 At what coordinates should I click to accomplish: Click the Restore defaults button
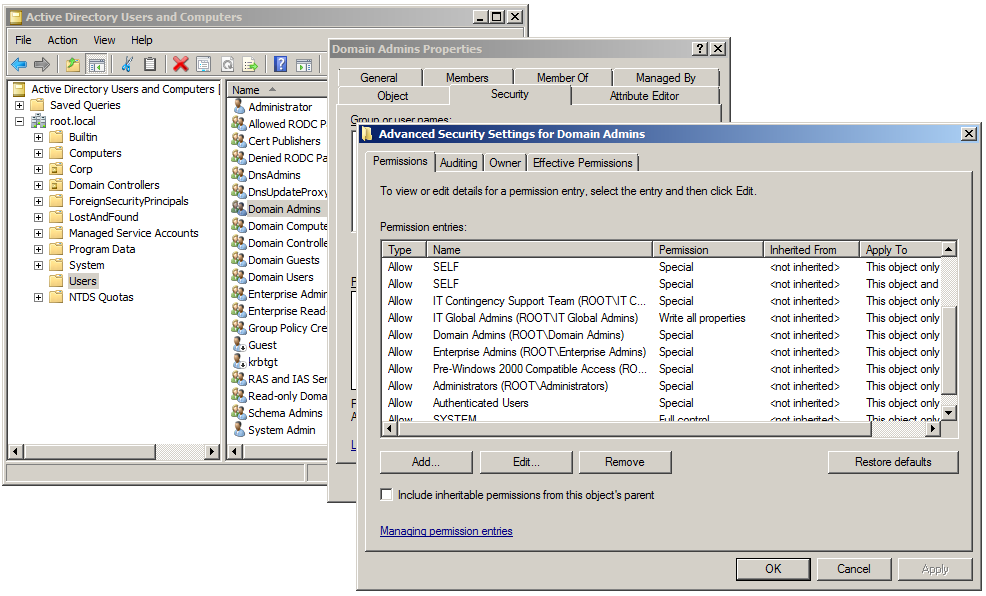(893, 462)
